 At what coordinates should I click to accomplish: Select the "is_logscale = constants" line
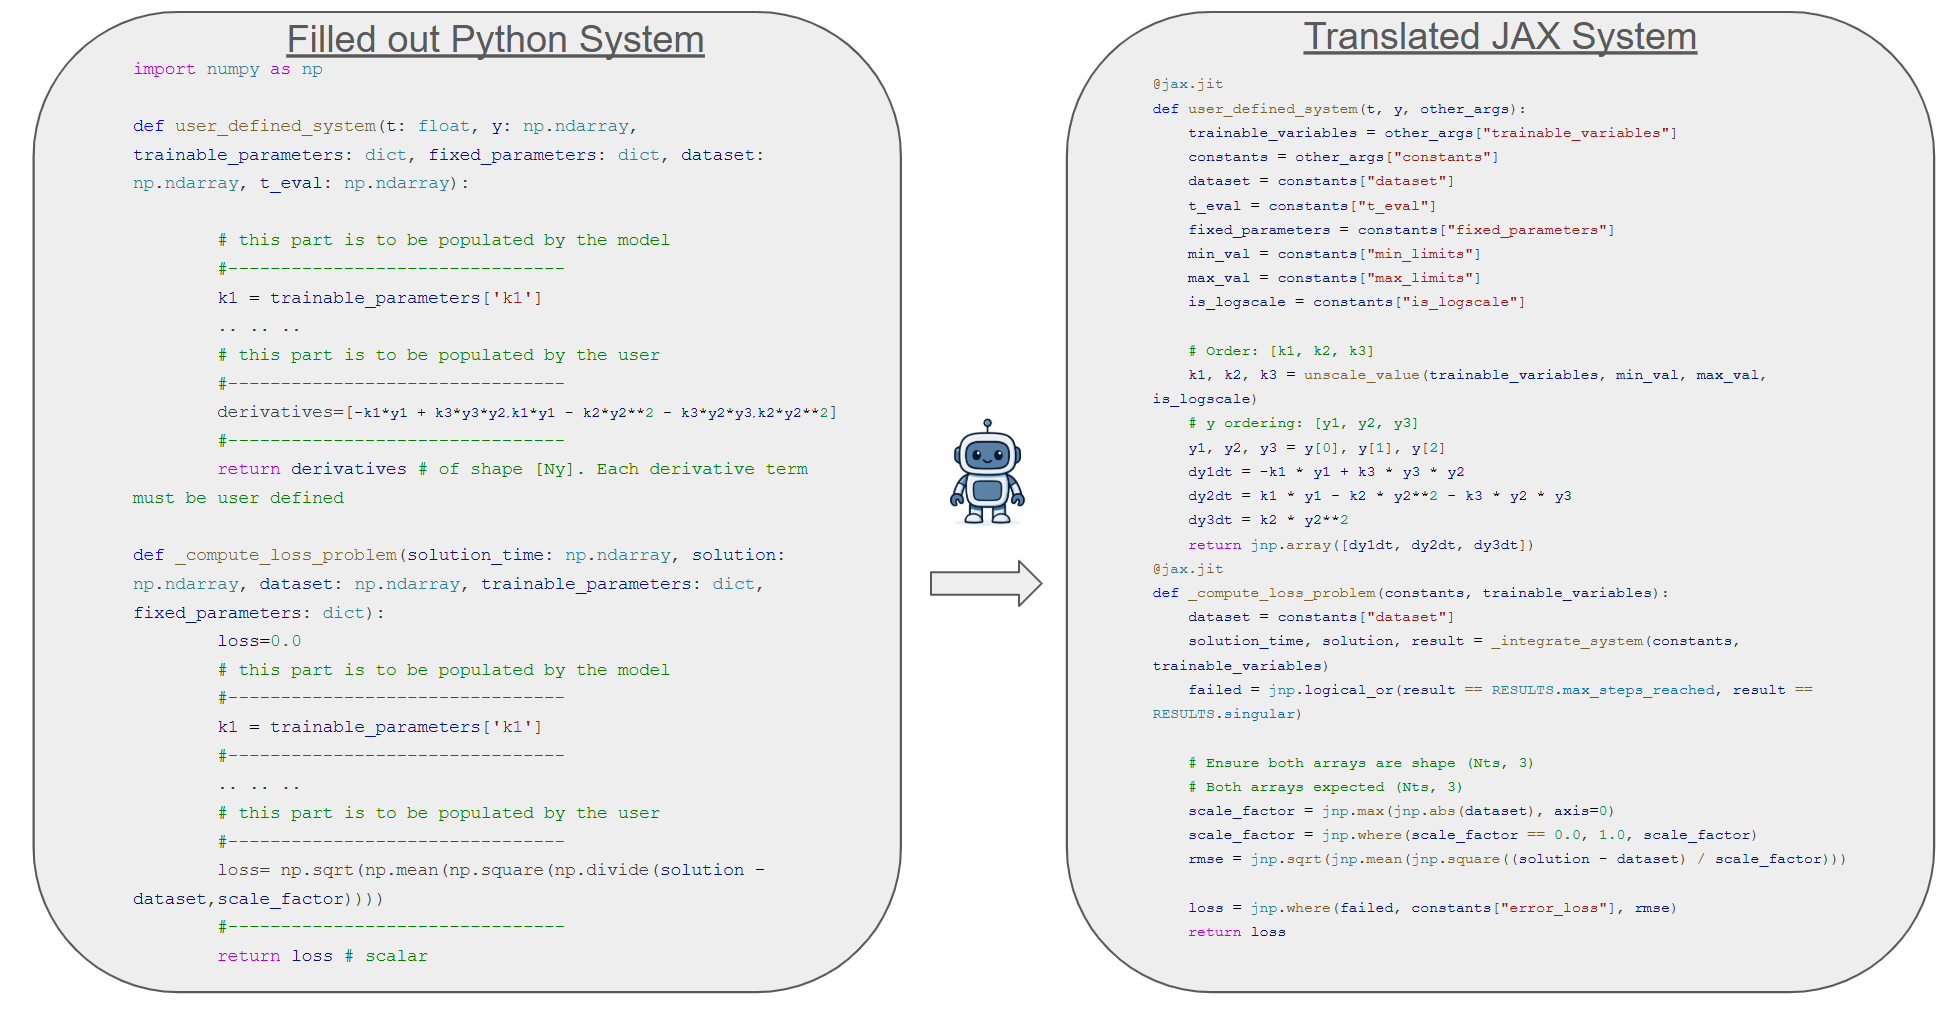coord(1357,302)
